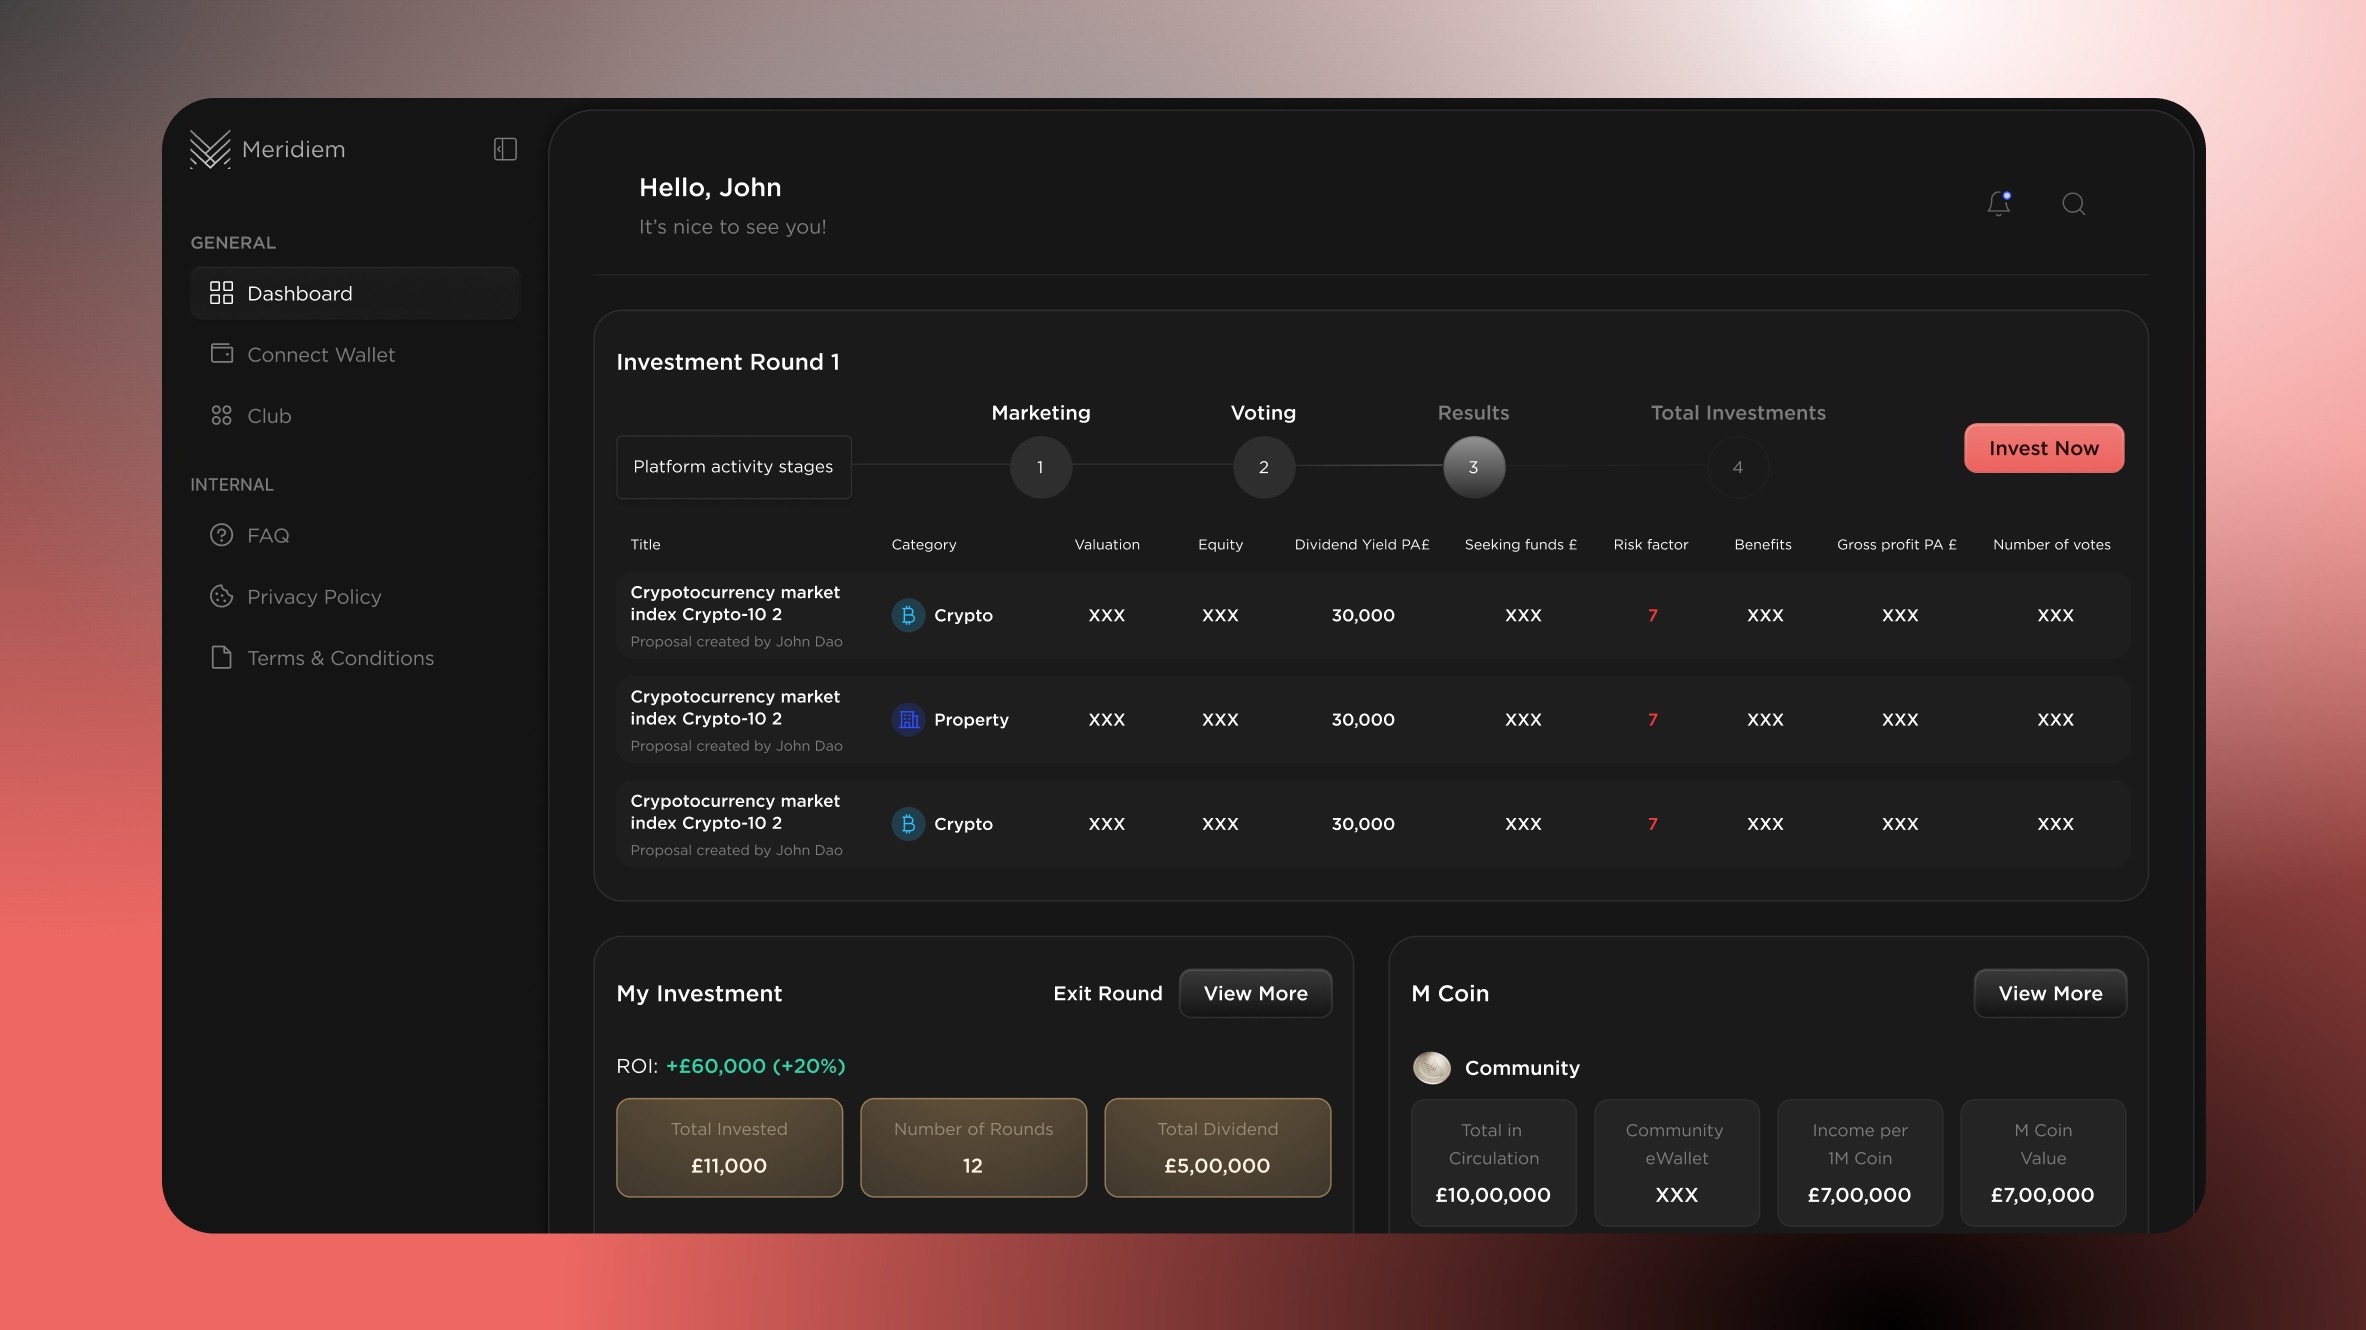Open the Dashboard menu item

pyautogui.click(x=355, y=293)
